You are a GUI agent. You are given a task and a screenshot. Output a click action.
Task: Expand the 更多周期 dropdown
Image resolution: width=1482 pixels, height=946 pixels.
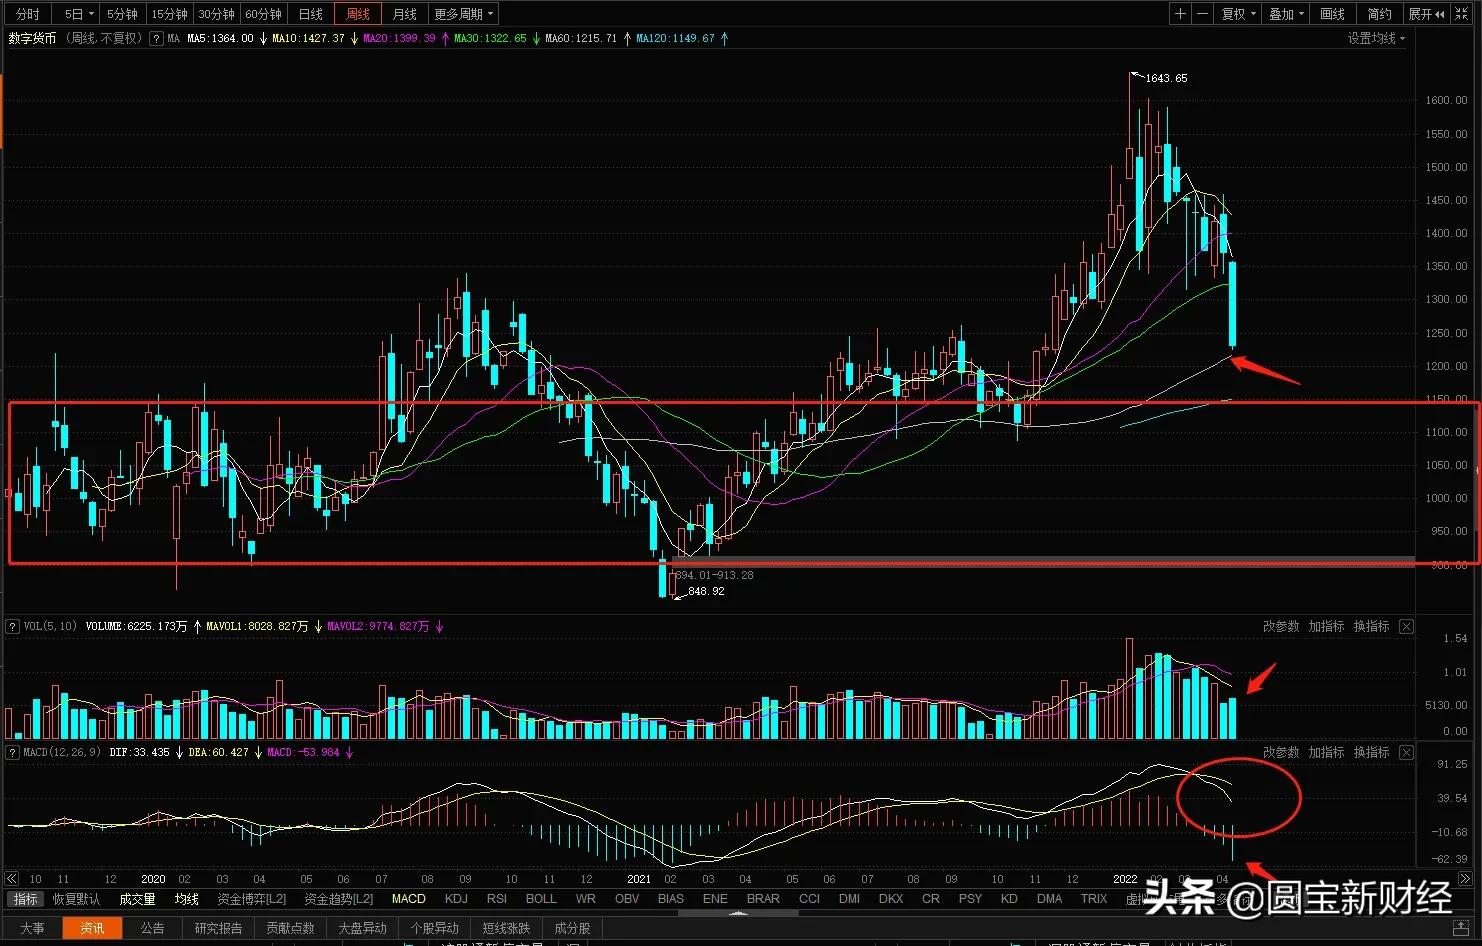463,14
